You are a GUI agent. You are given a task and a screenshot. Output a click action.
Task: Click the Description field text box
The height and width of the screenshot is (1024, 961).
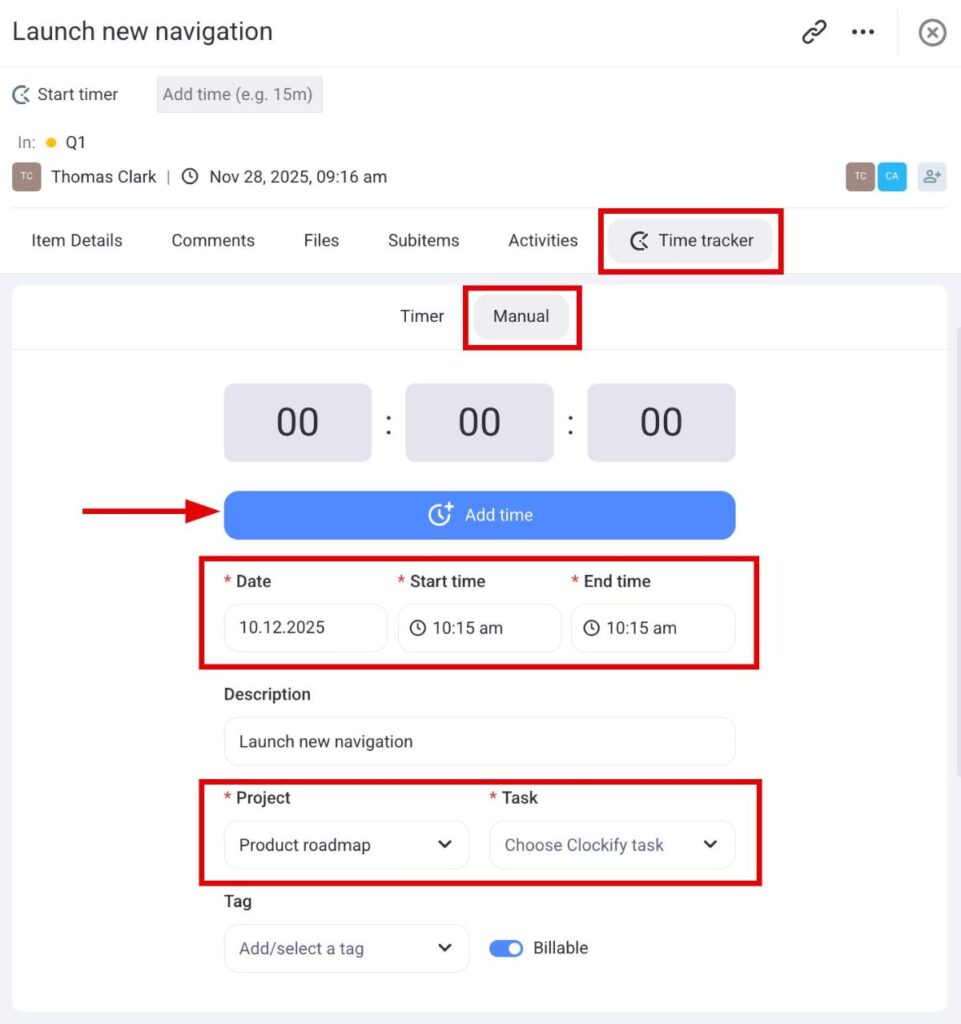click(x=479, y=742)
